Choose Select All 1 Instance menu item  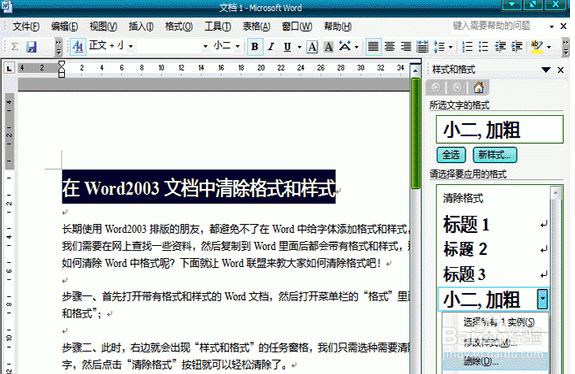coord(499,322)
